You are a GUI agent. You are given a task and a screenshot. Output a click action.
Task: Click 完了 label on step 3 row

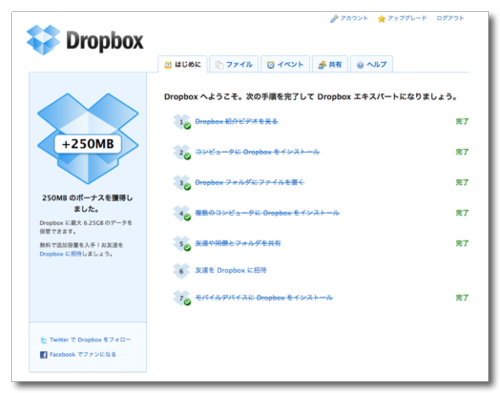pos(462,183)
